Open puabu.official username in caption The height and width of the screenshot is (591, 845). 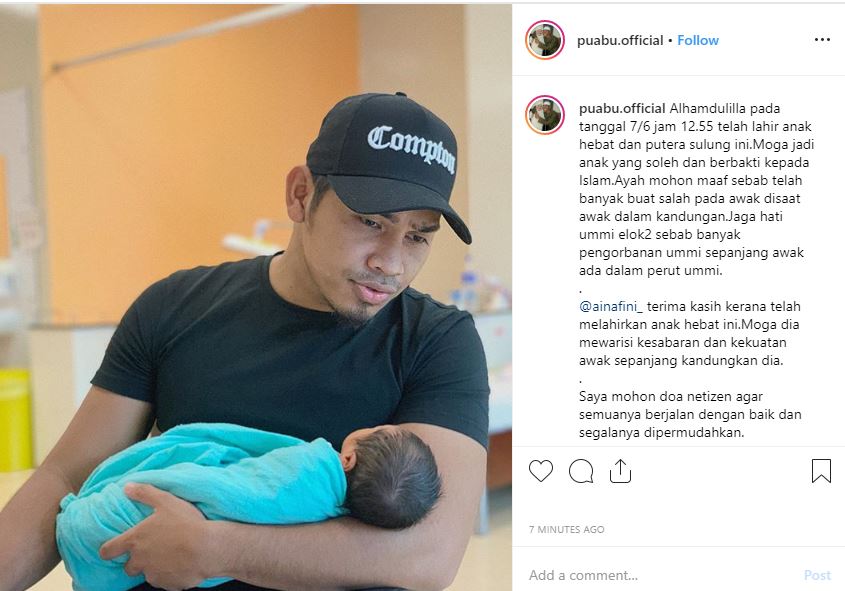pos(622,108)
